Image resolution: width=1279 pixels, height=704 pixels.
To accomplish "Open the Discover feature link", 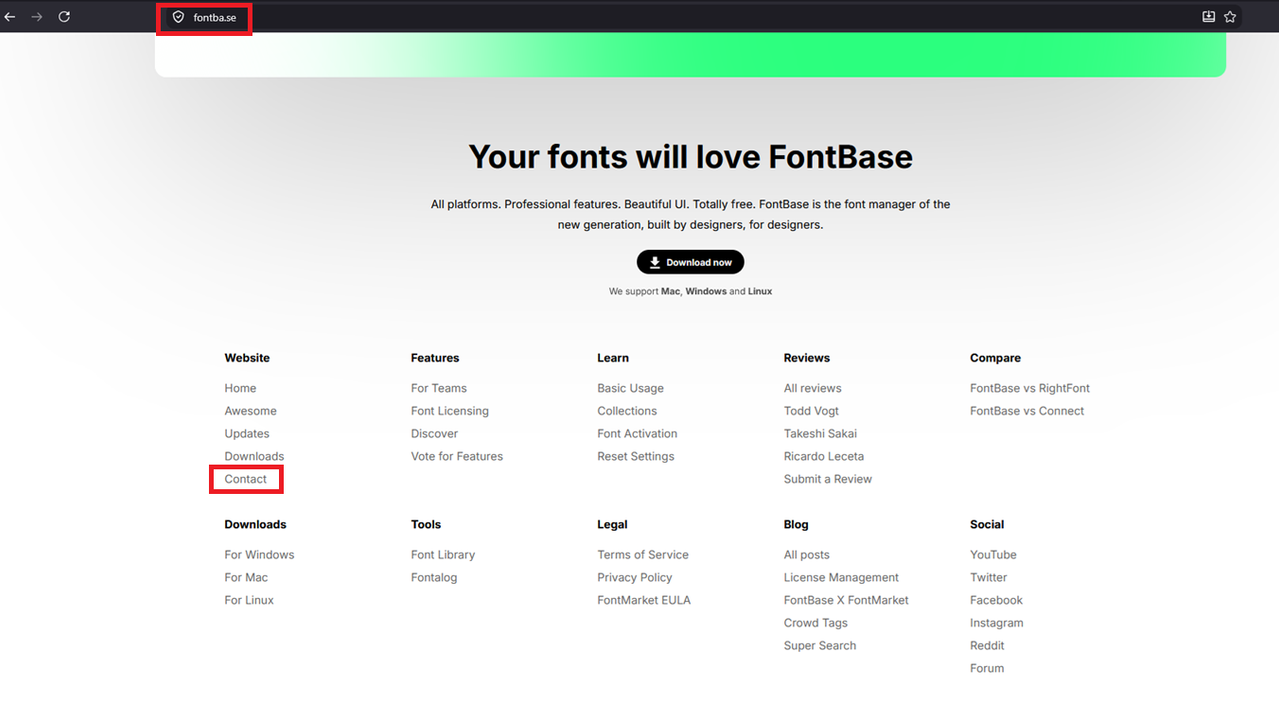I will [x=434, y=434].
